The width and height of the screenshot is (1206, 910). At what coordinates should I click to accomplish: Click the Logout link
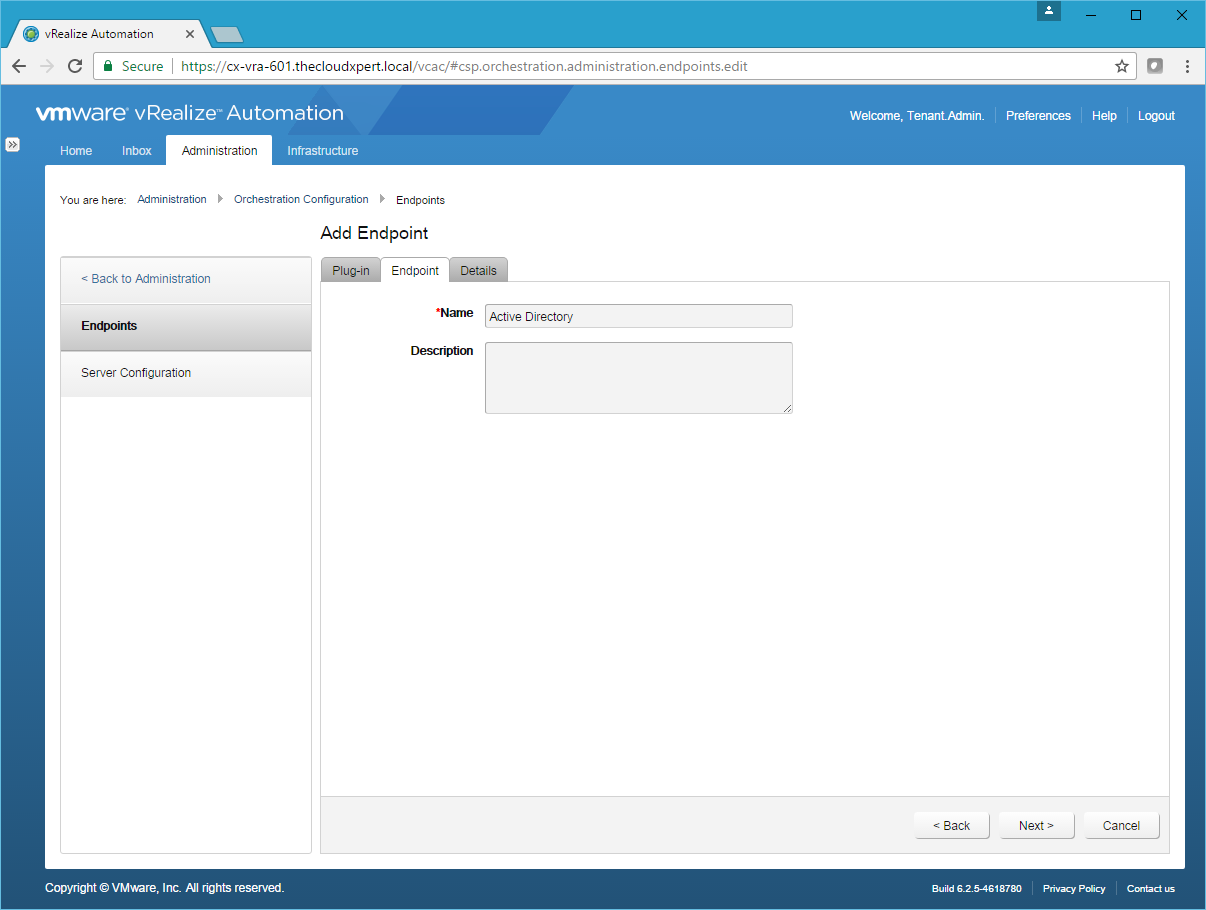(1156, 116)
